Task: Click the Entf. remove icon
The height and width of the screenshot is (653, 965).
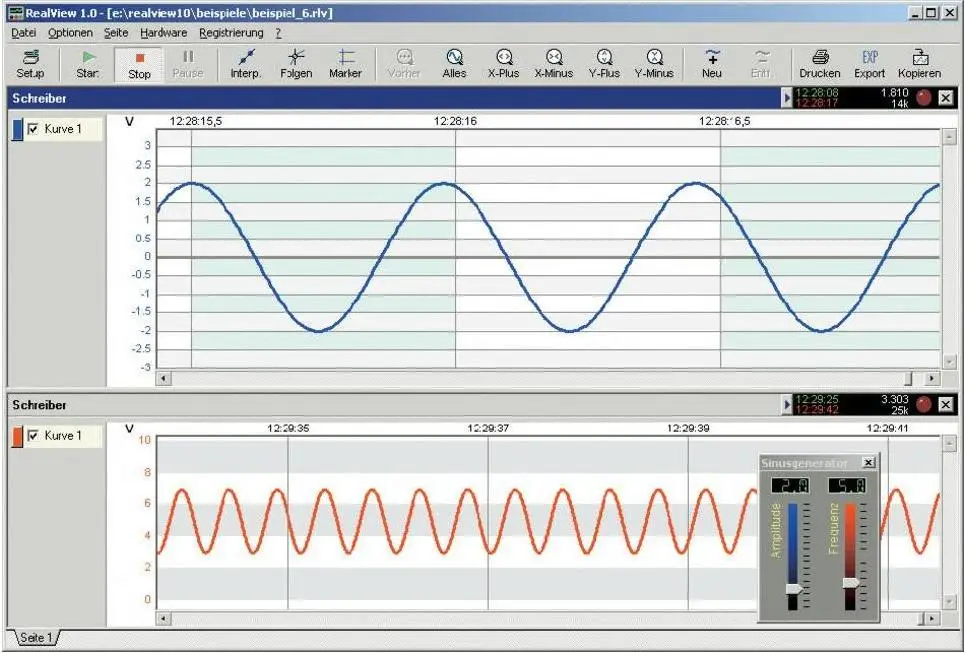Action: (x=762, y=64)
